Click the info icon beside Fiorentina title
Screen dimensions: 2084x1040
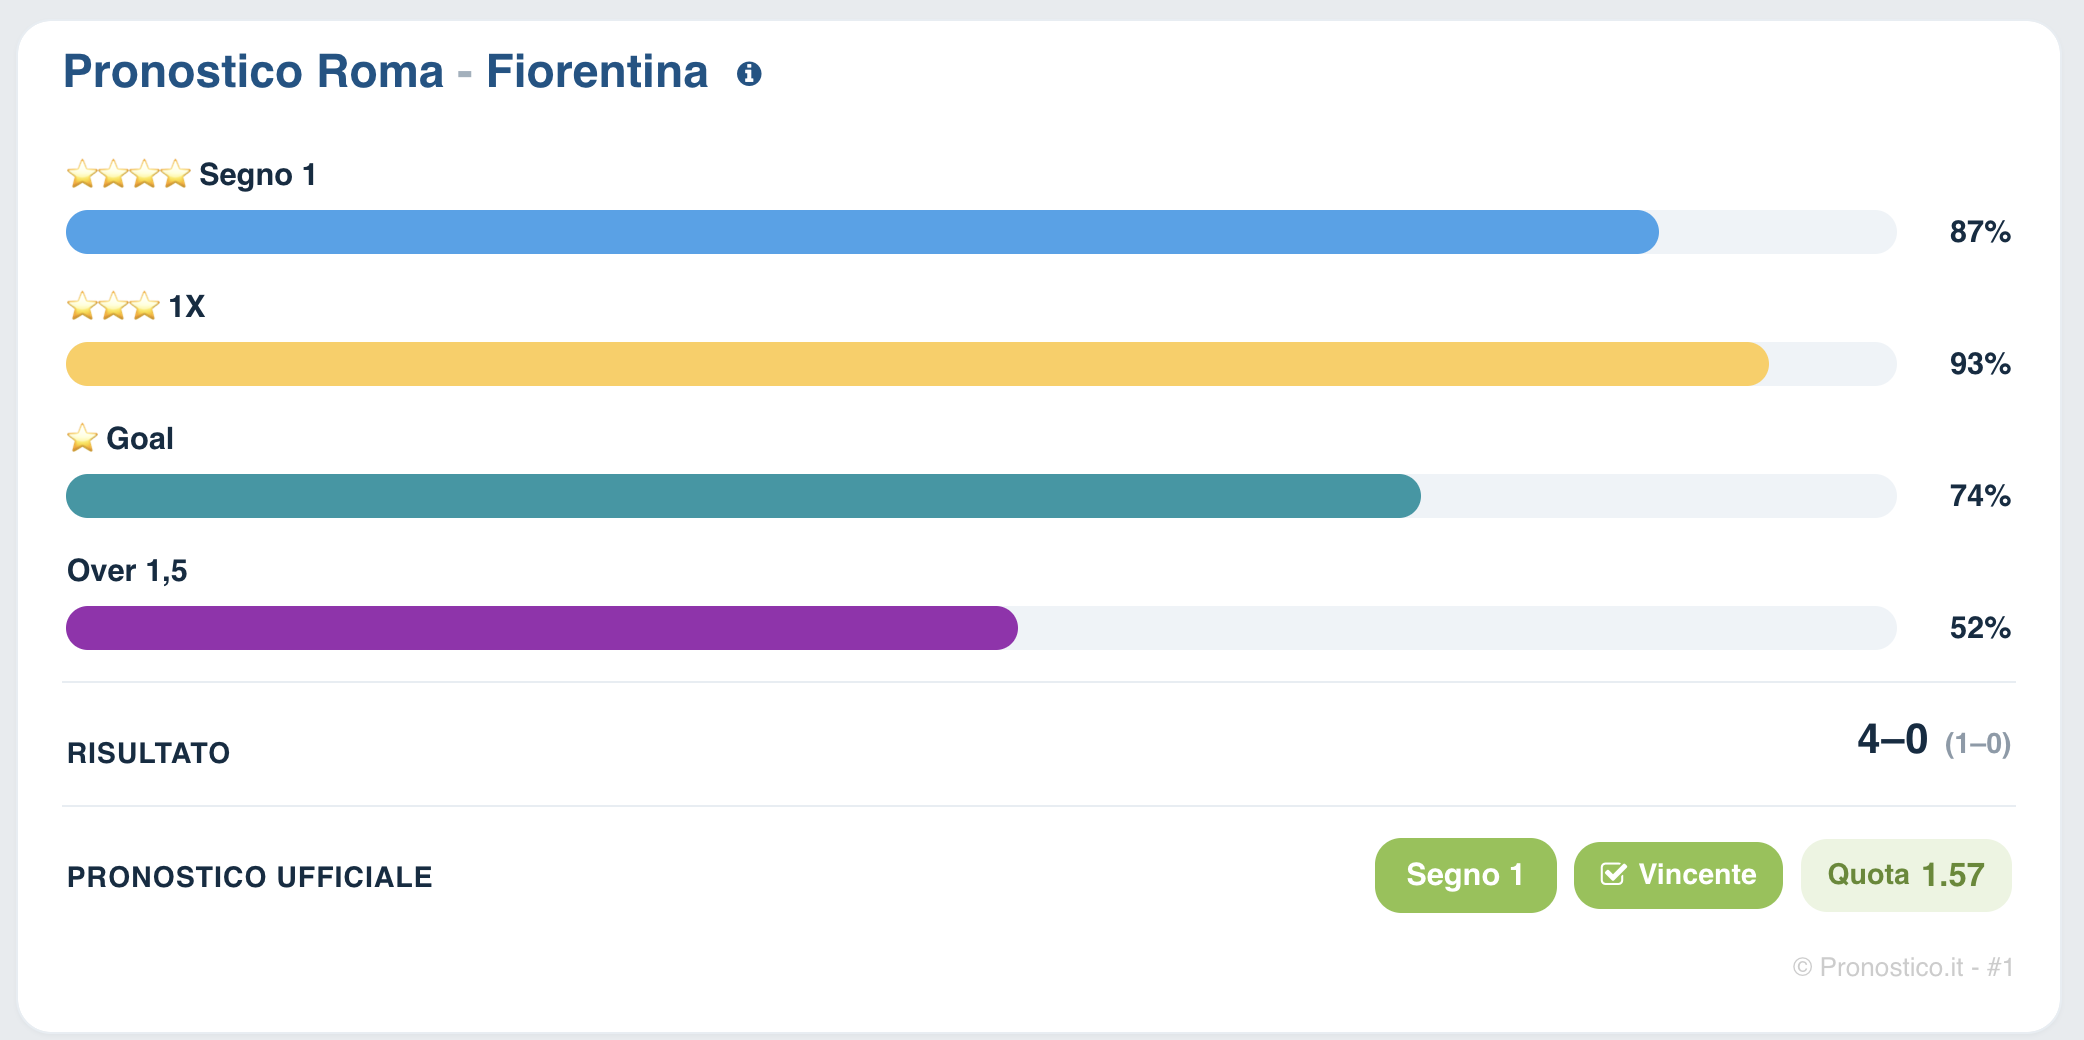click(749, 74)
